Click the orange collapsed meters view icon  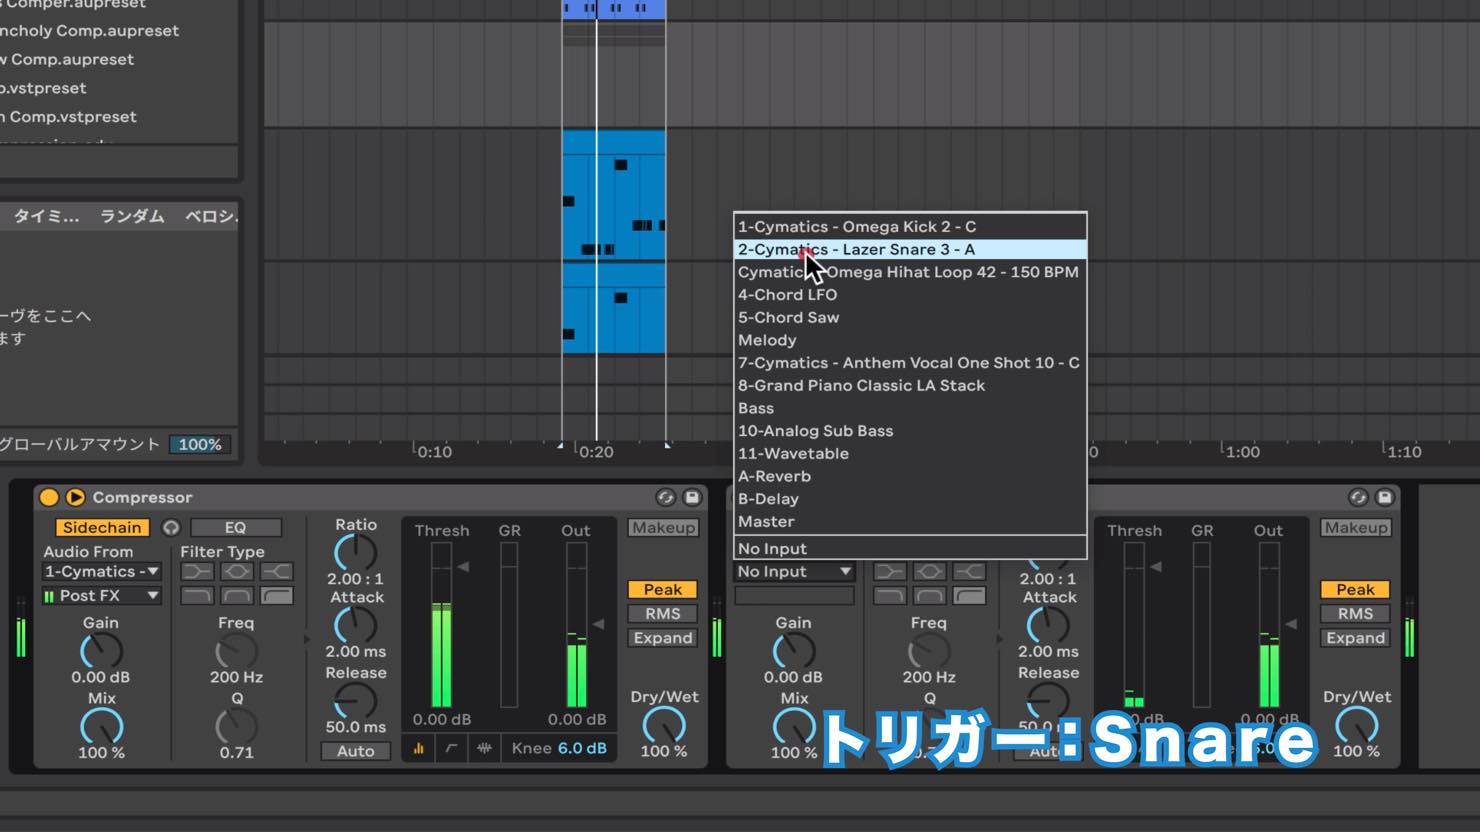[418, 748]
